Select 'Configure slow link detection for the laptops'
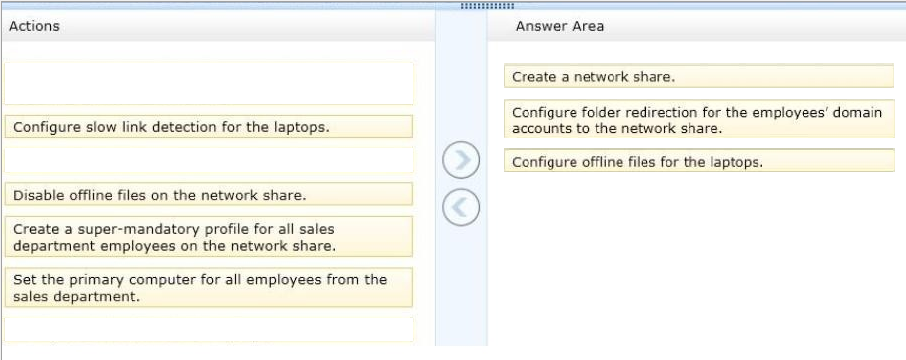 [x=209, y=127]
